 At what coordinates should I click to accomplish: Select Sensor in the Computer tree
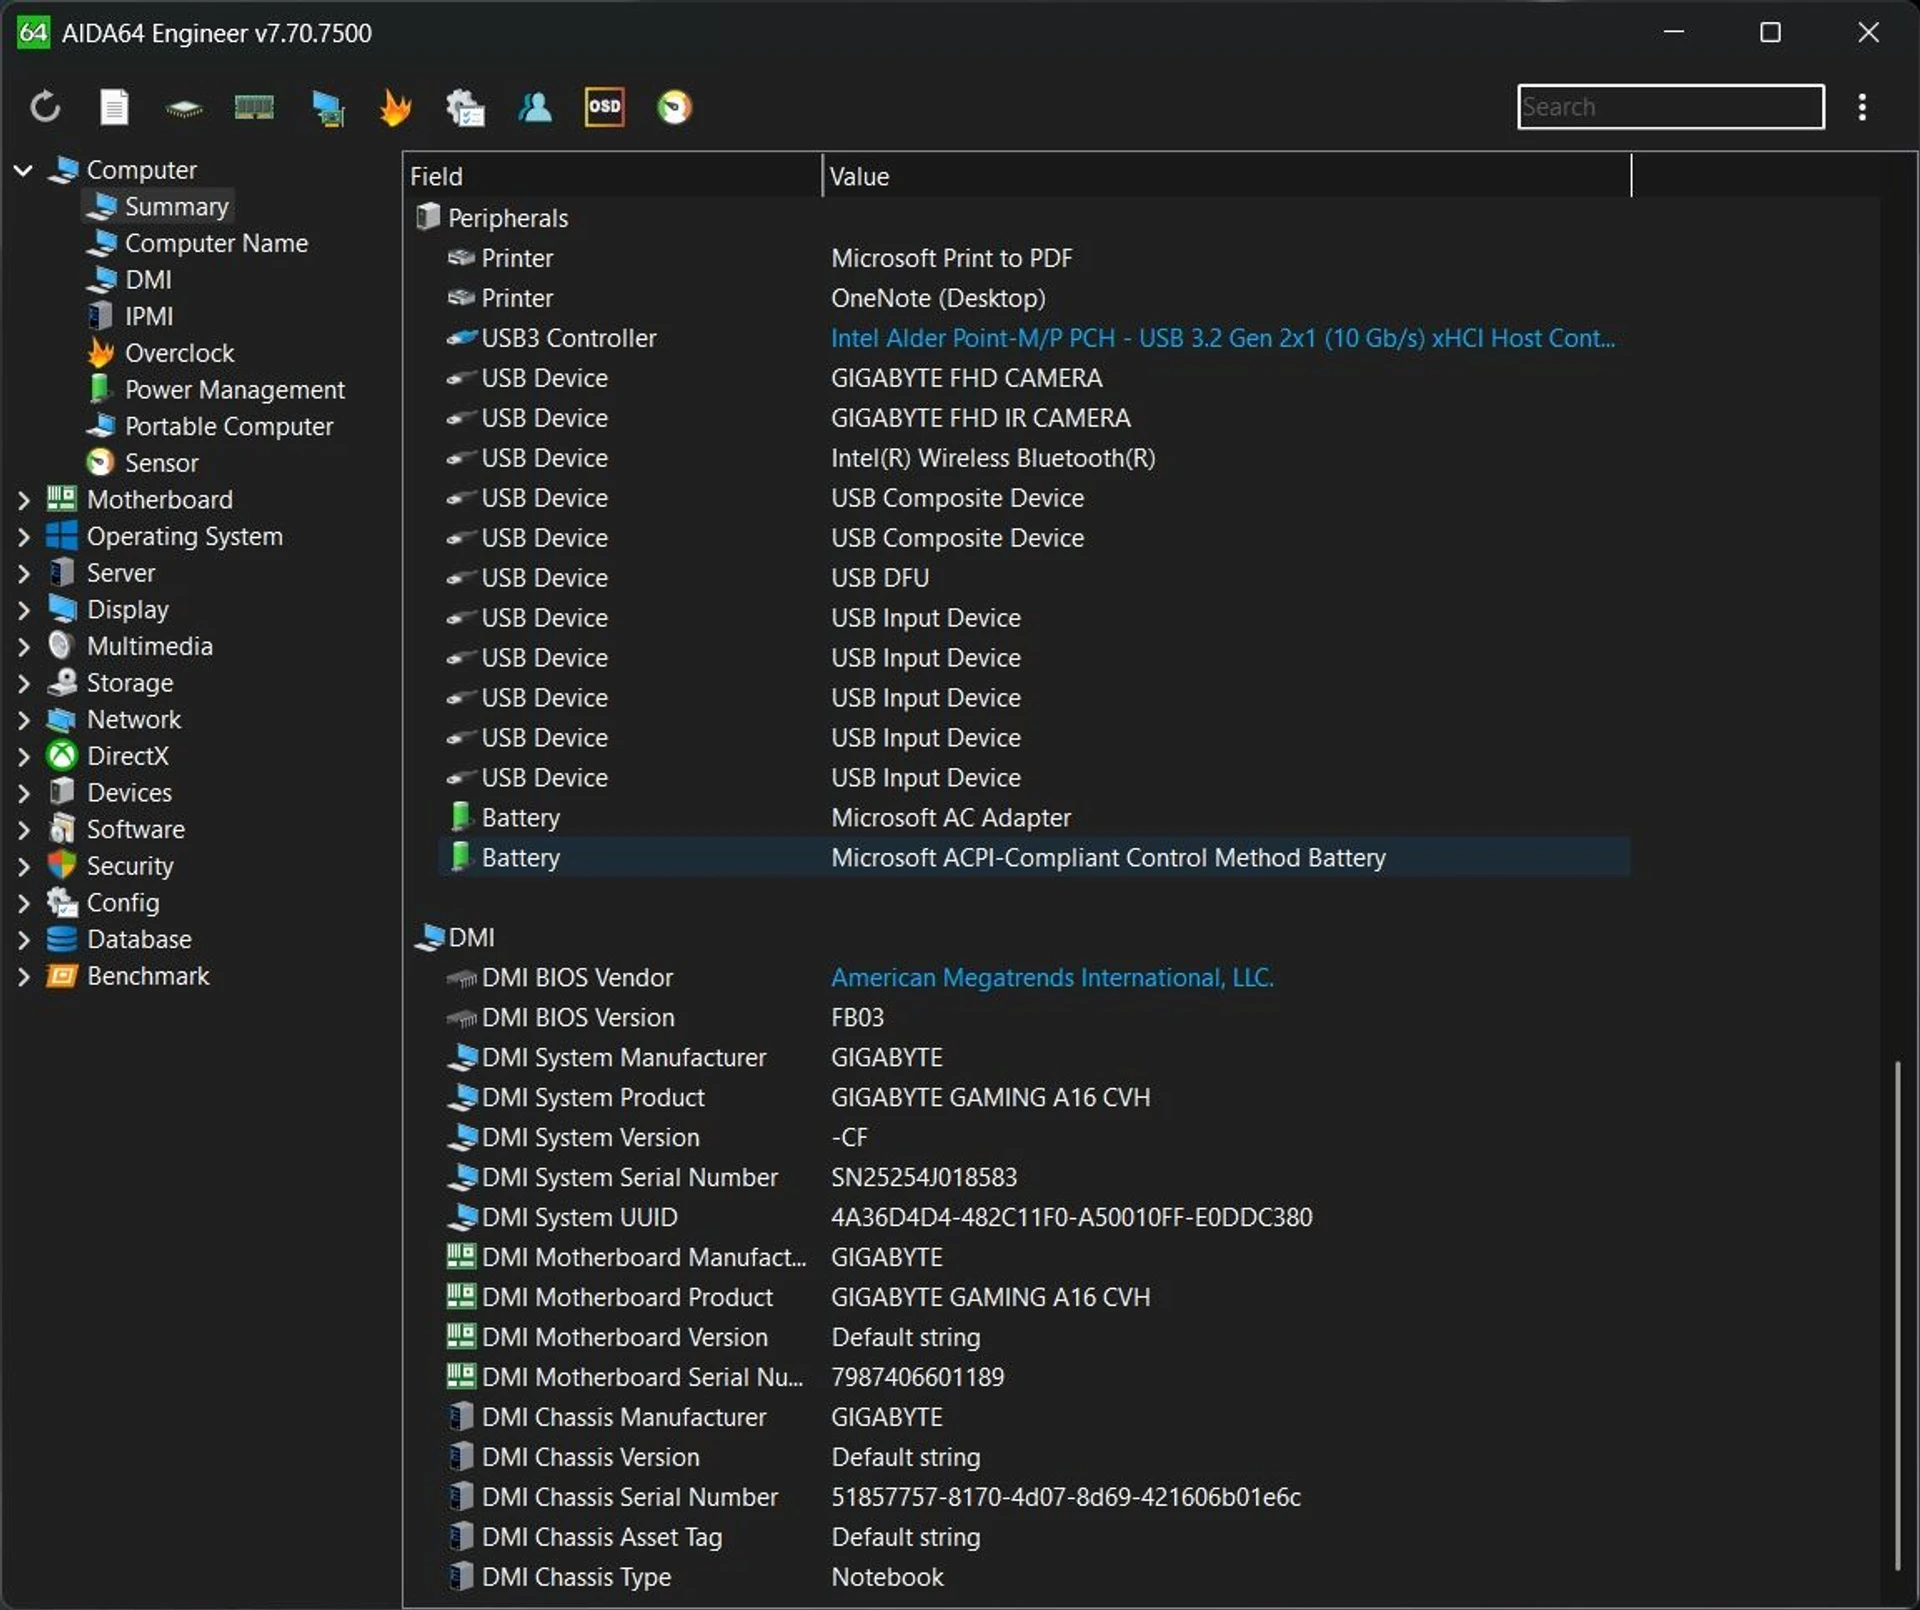[x=161, y=463]
